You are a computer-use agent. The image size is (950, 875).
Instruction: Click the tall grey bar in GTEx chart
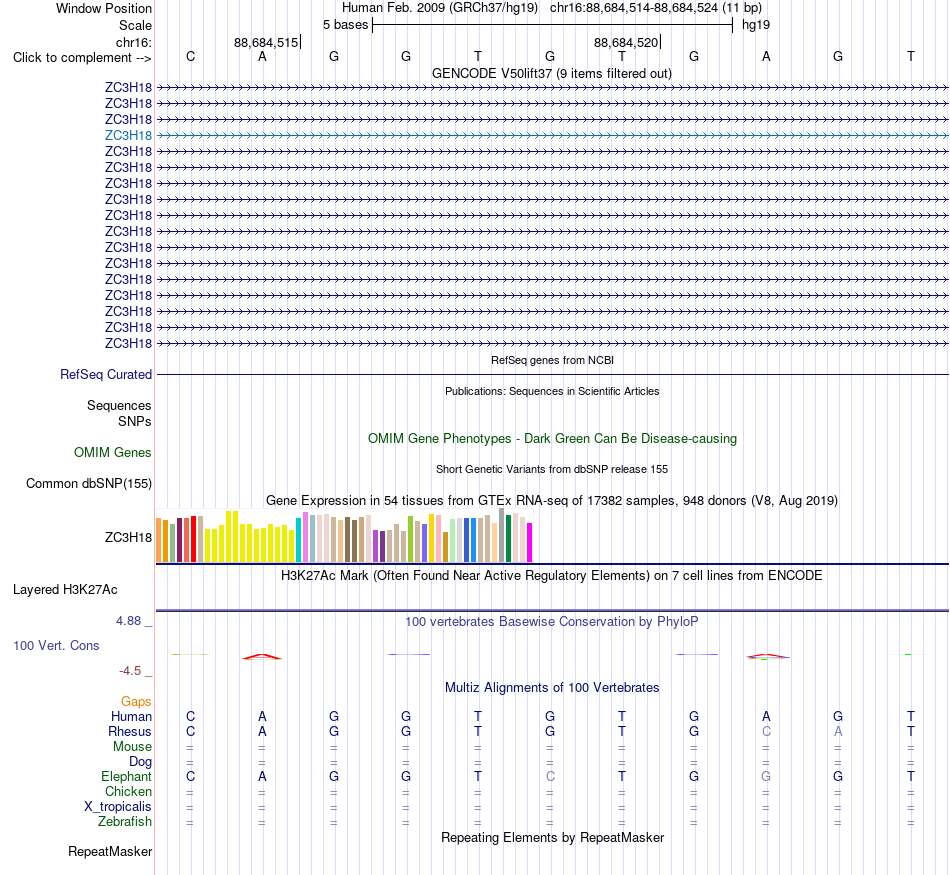(502, 536)
